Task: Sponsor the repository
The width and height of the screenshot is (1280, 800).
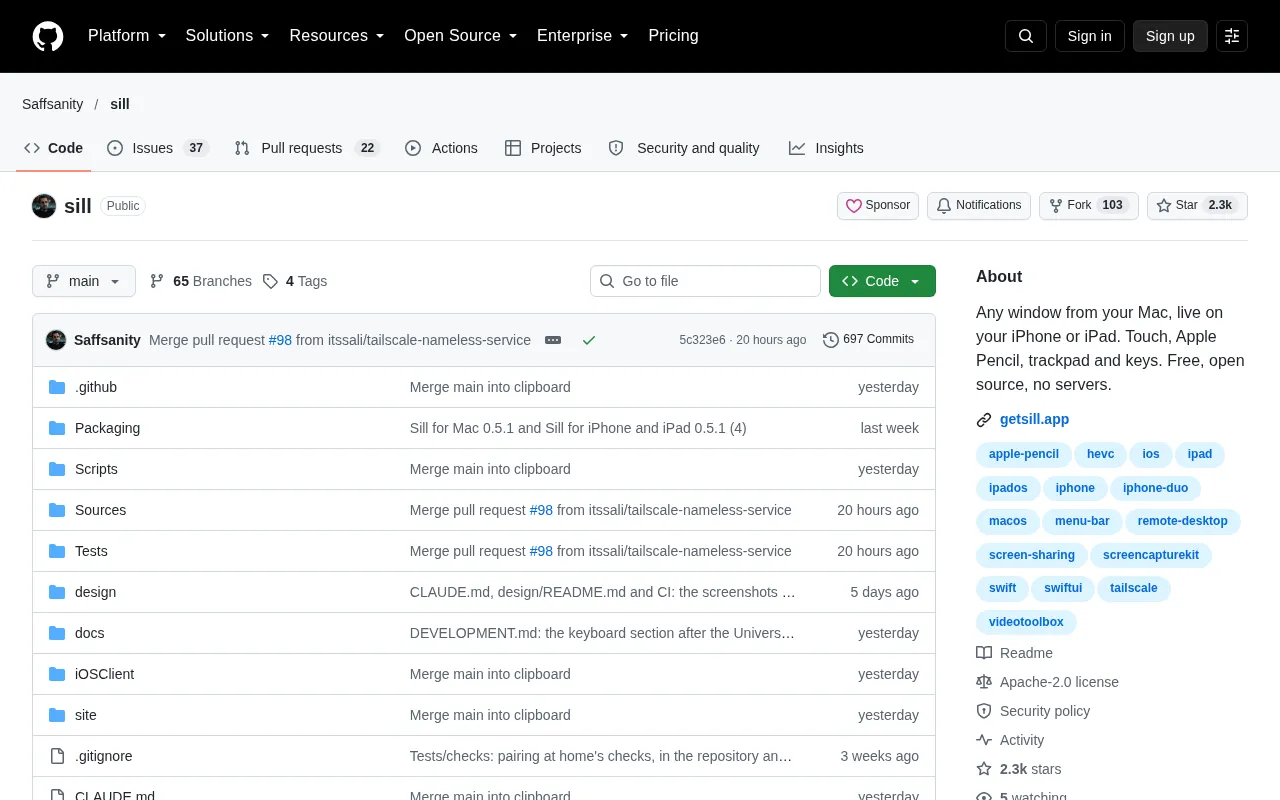Action: coord(878,206)
